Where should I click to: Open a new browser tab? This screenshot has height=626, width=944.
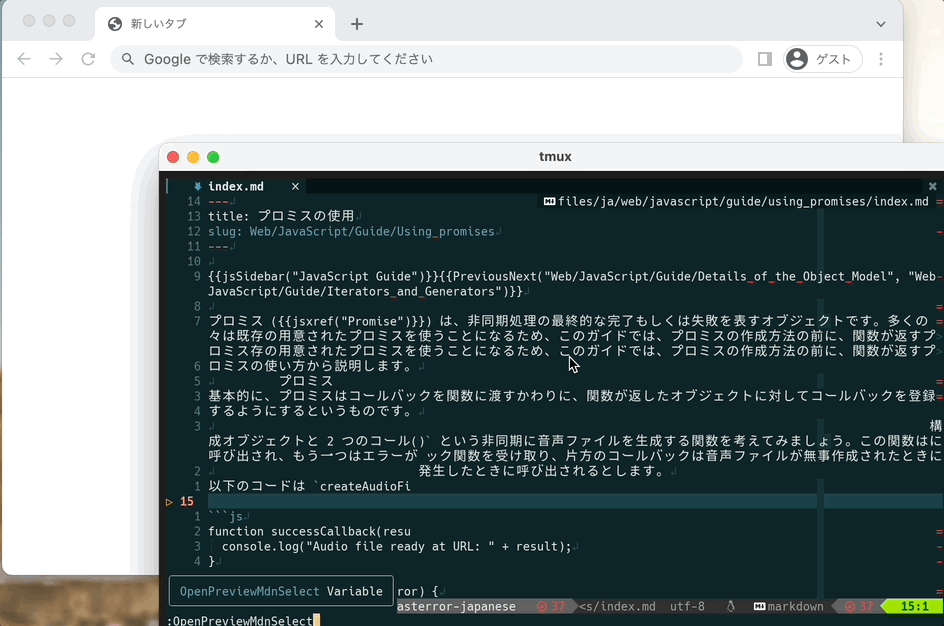click(x=357, y=24)
